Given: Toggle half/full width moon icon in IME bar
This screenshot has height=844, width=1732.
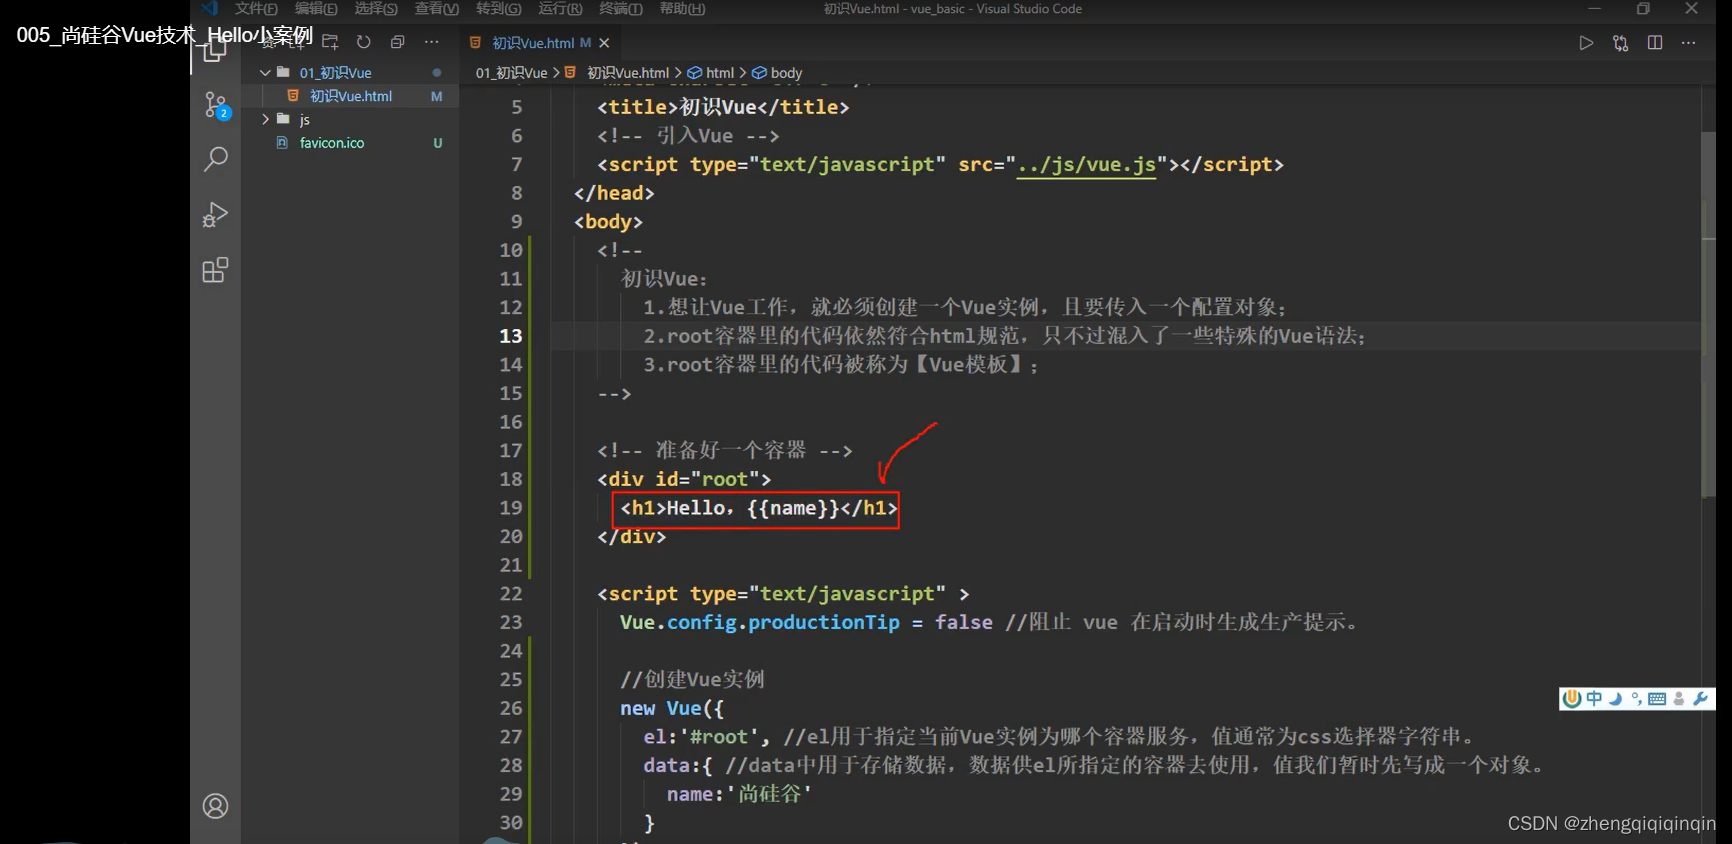Looking at the screenshot, I should pos(1615,699).
